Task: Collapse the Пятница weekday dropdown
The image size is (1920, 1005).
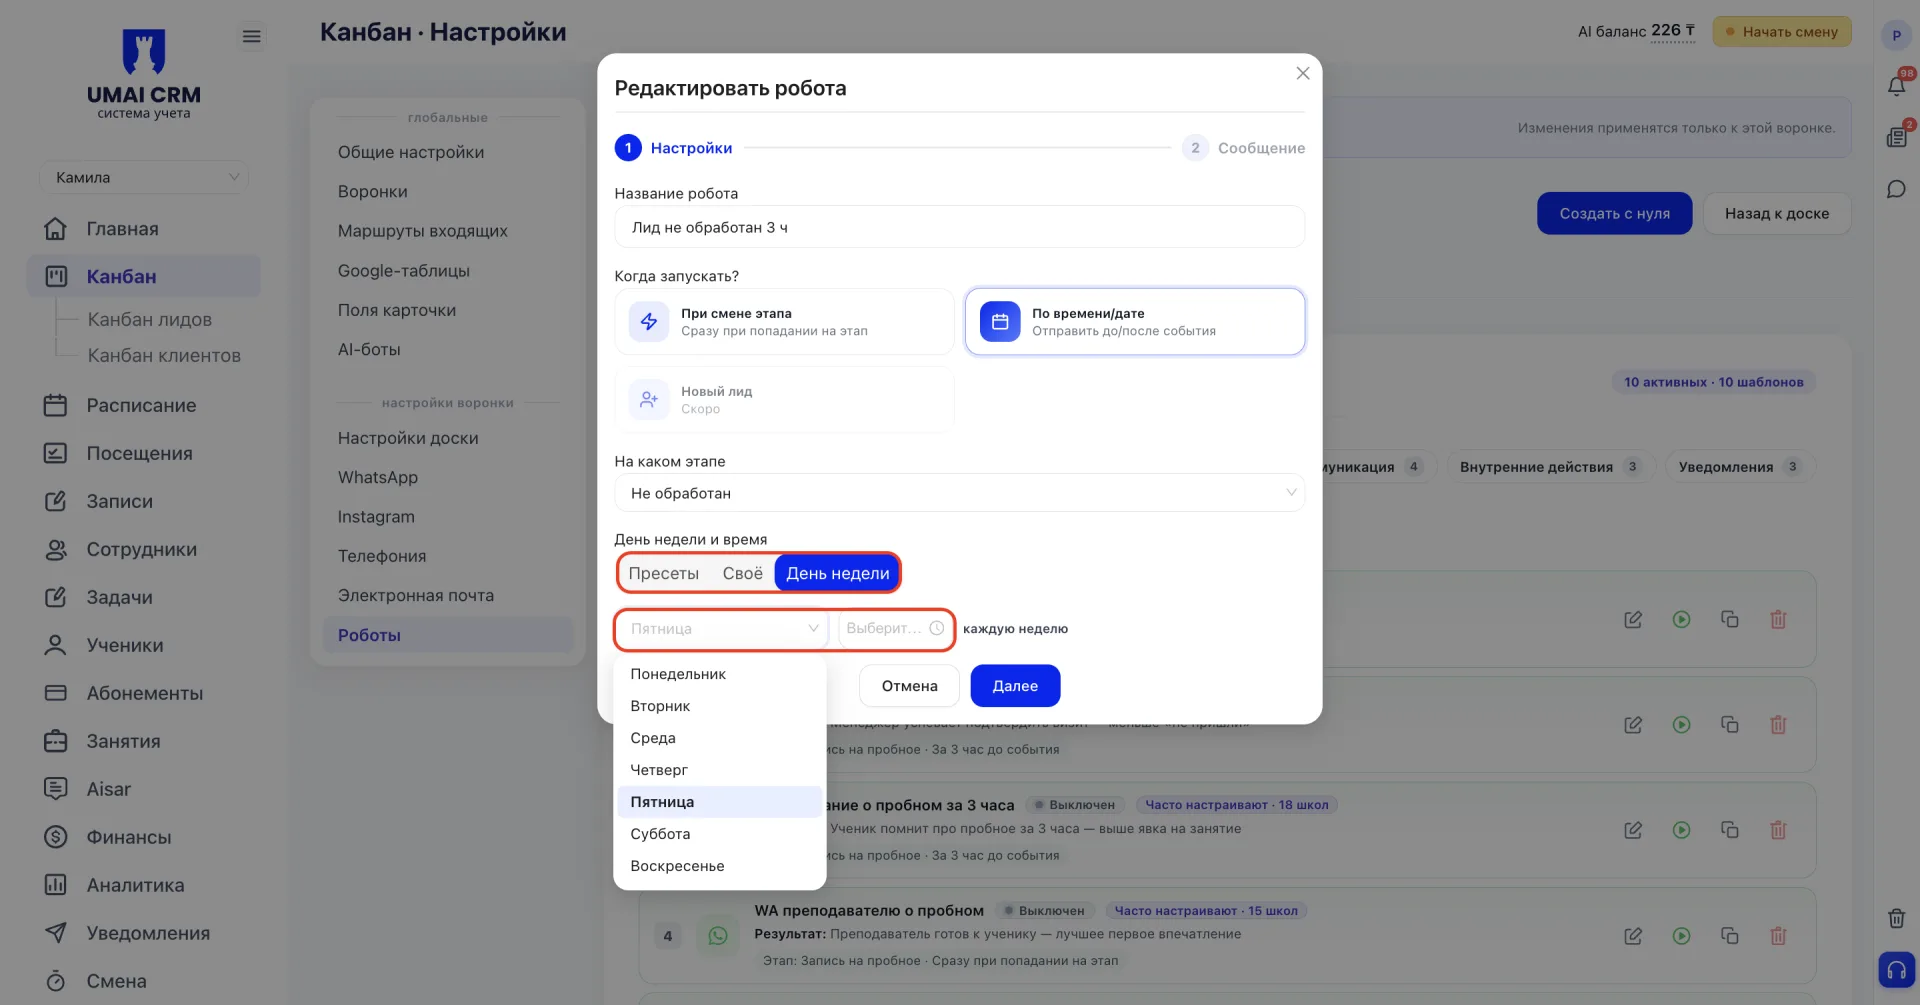Action: (x=721, y=629)
